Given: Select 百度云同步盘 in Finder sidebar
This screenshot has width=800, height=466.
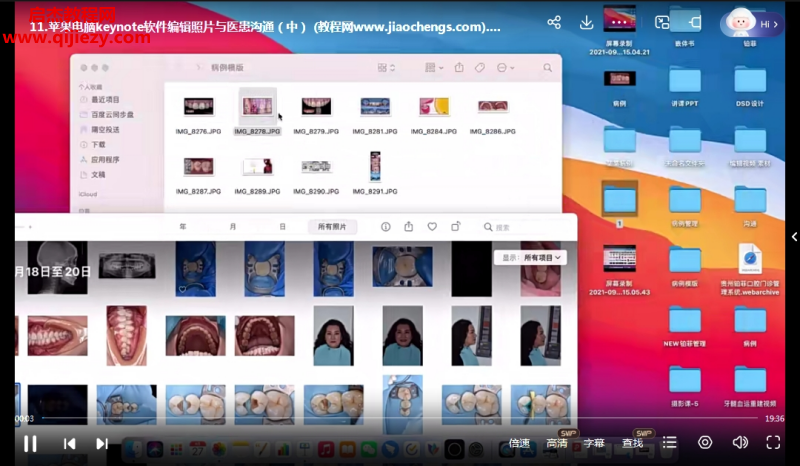Looking at the screenshot, I should point(112,115).
